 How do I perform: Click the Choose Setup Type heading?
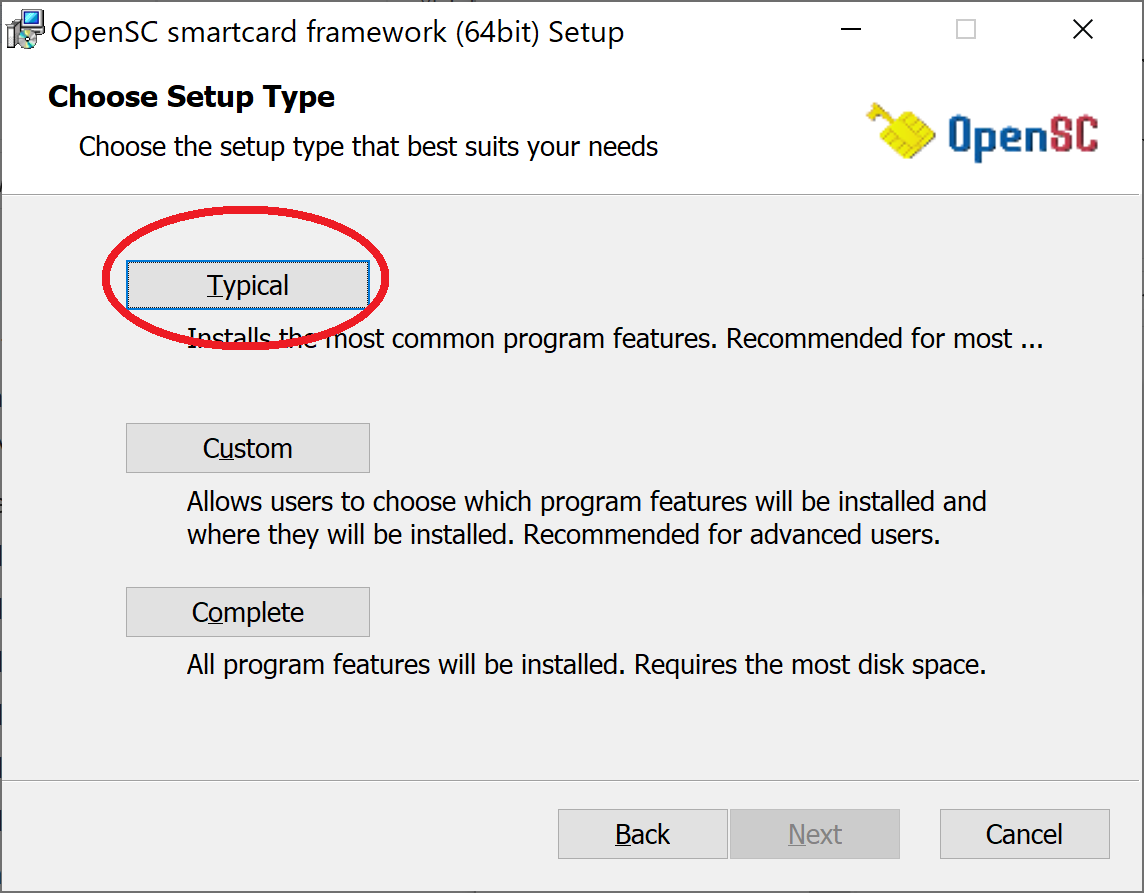[191, 96]
